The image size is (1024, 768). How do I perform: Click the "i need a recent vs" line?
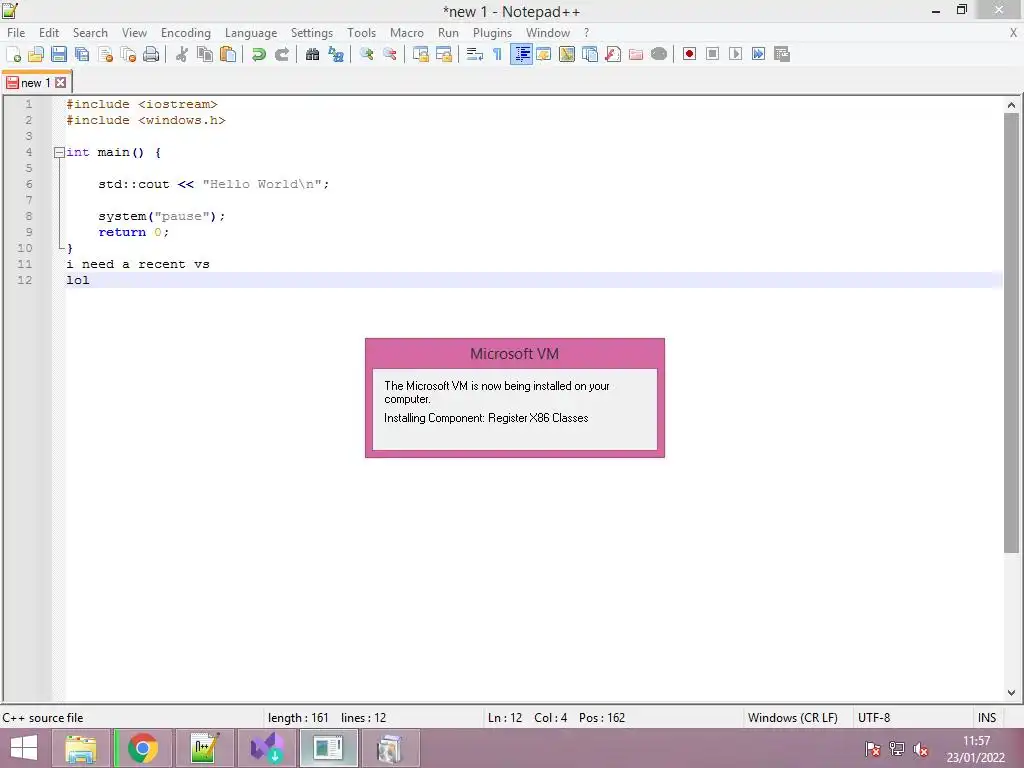click(x=138, y=264)
